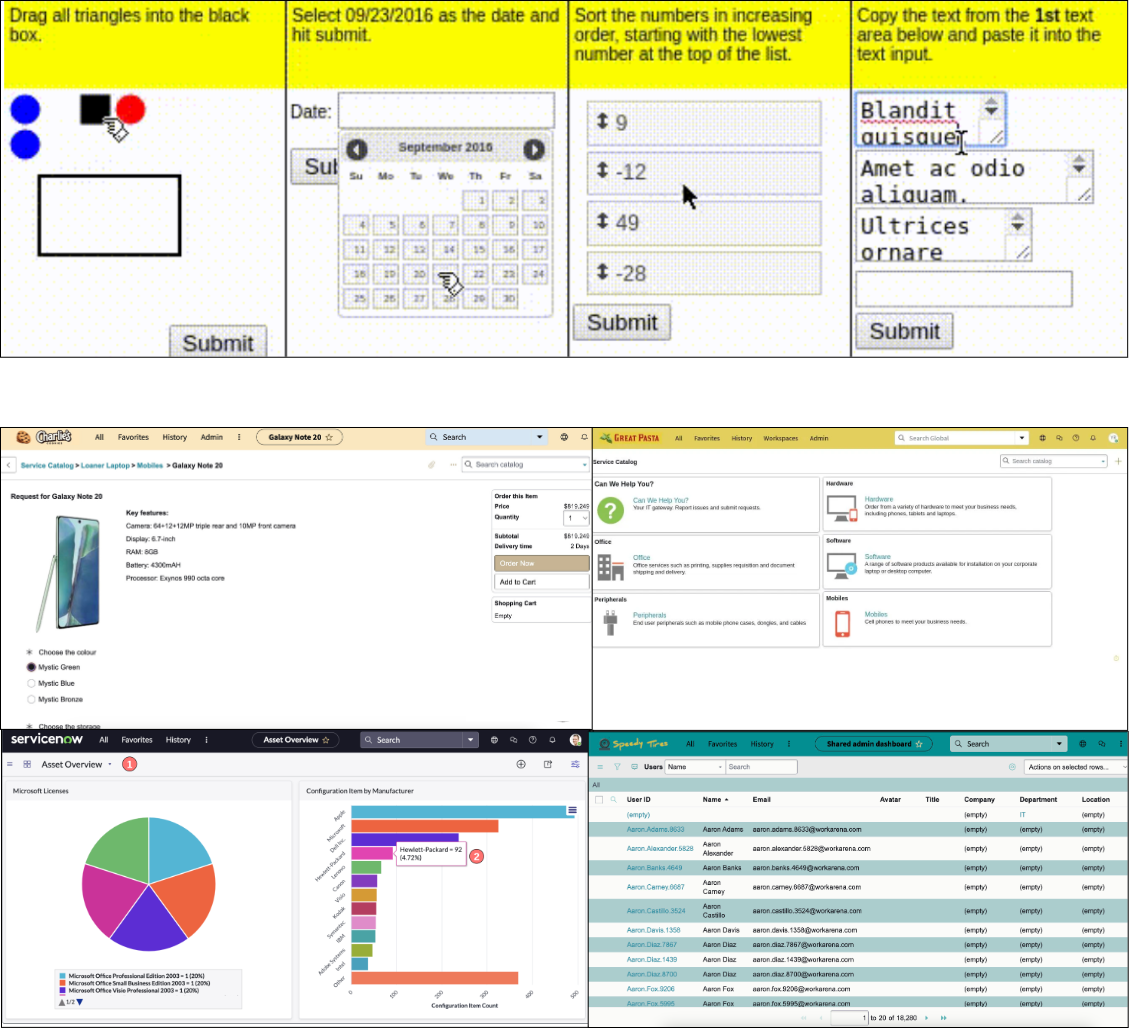Click the globe icon in Charlie's header
1129x1028 pixels.
pos(564,437)
